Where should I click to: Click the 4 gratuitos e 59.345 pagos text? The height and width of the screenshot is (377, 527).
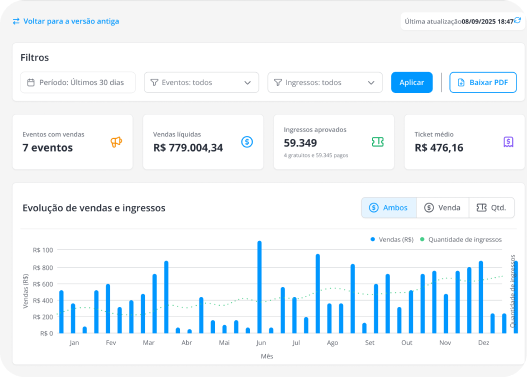(316, 155)
